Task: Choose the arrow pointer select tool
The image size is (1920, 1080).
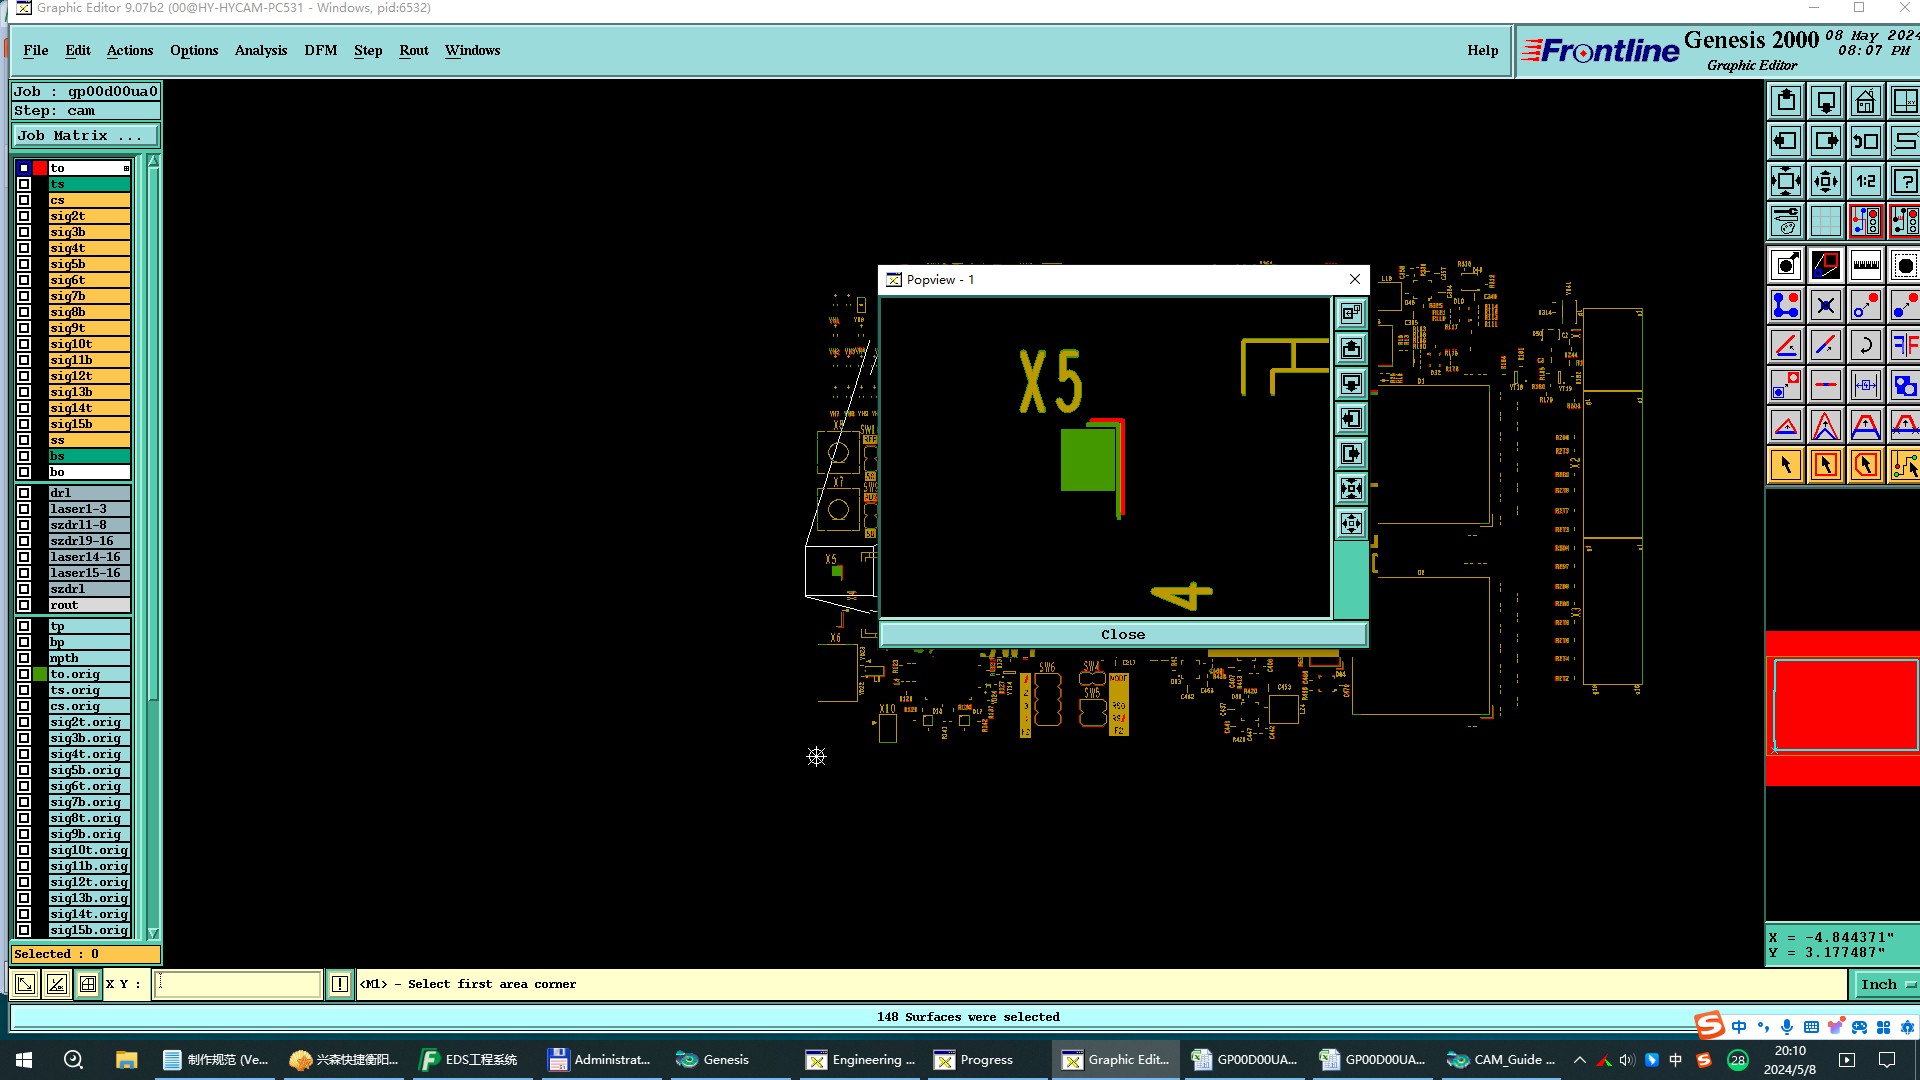Action: coord(1786,465)
